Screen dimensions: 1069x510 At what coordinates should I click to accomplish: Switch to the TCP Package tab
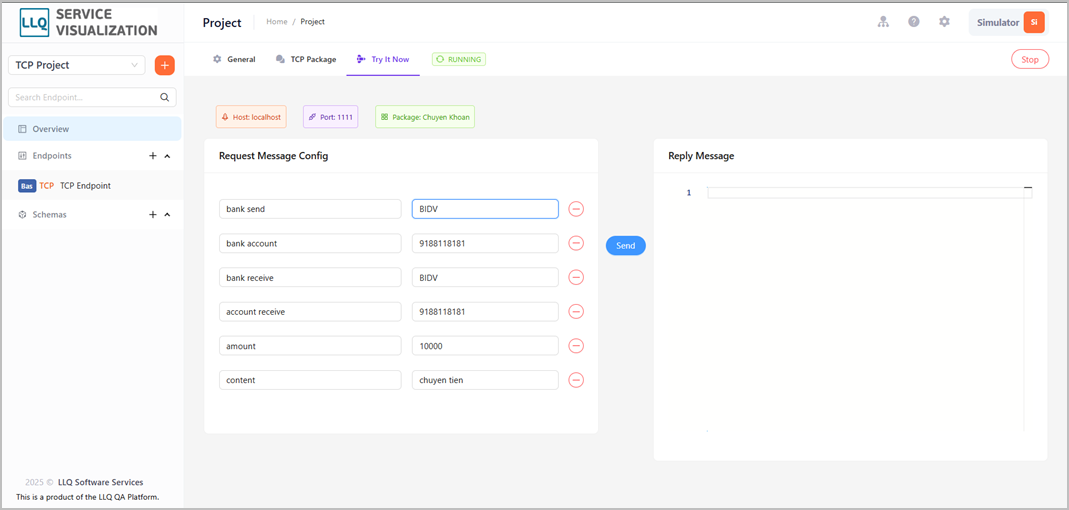[306, 59]
